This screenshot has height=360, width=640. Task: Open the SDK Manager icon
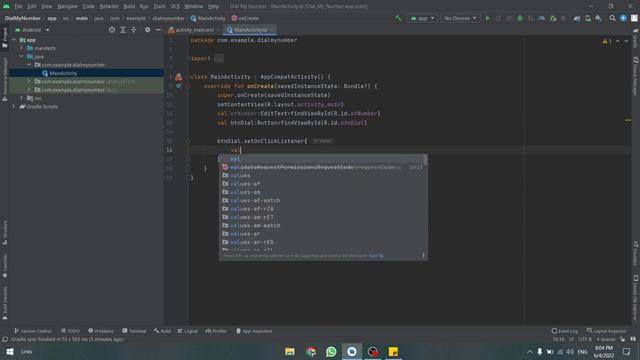pos(598,18)
